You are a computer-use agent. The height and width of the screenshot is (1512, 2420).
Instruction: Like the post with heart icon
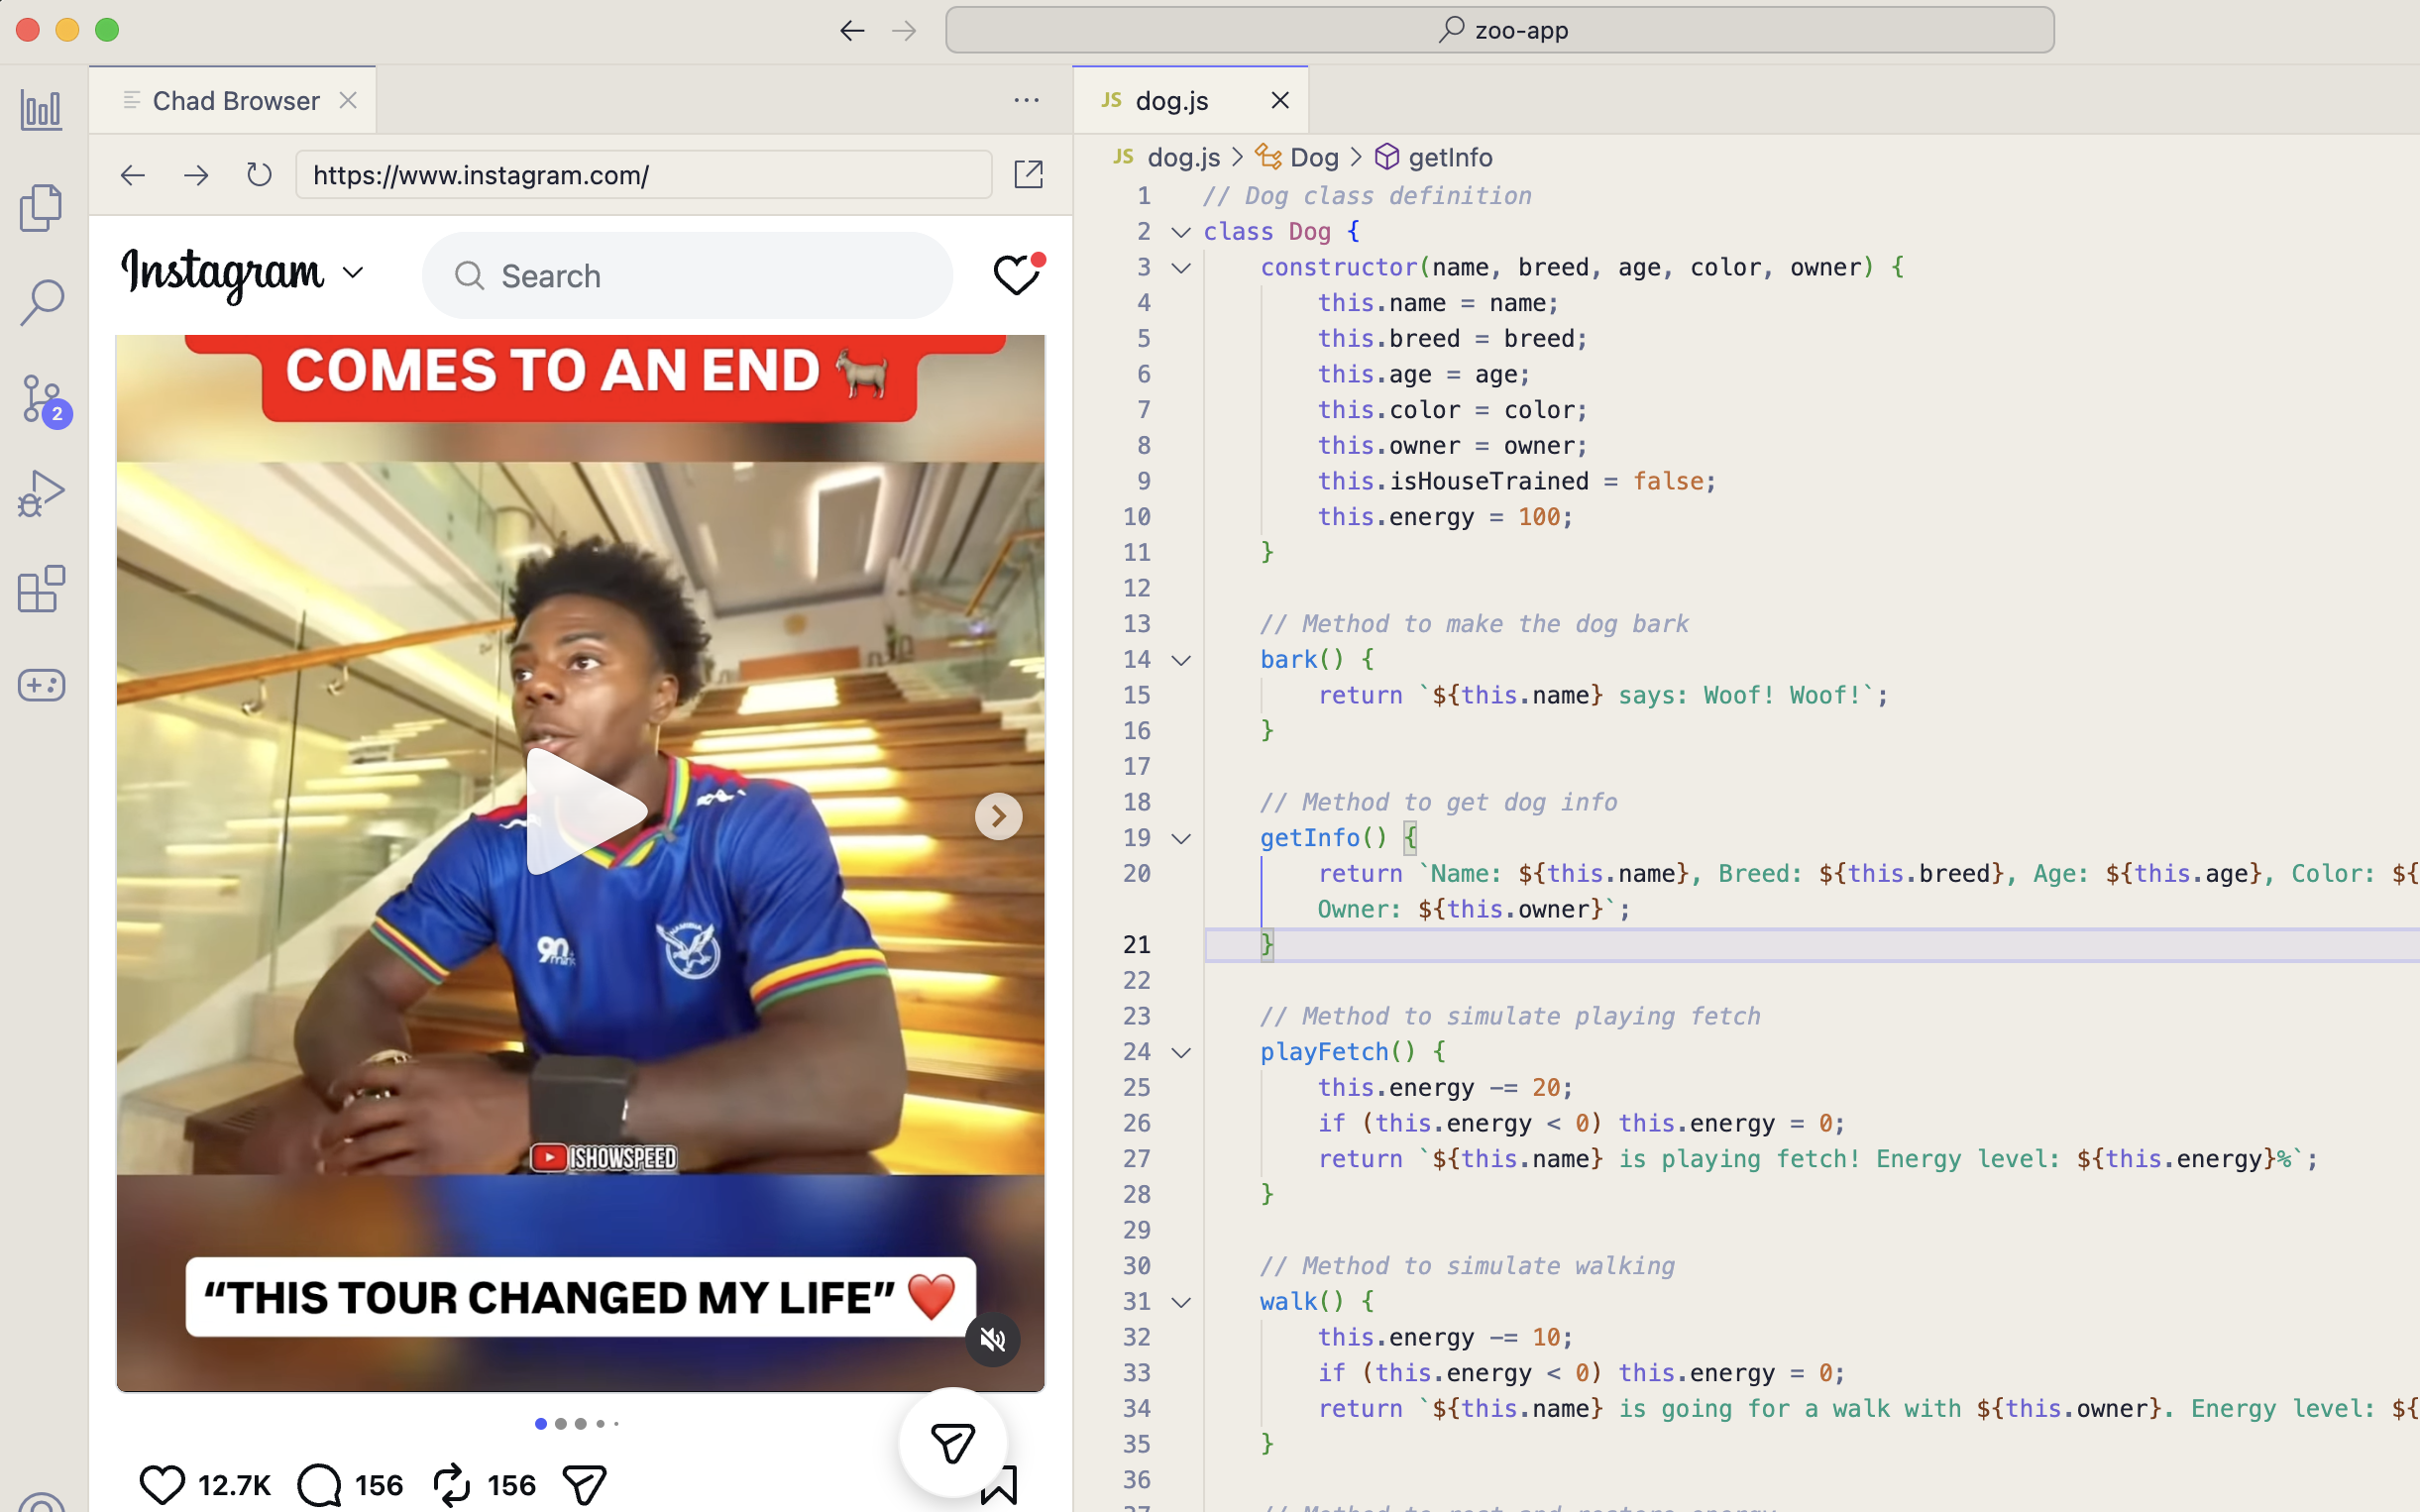[x=161, y=1484]
